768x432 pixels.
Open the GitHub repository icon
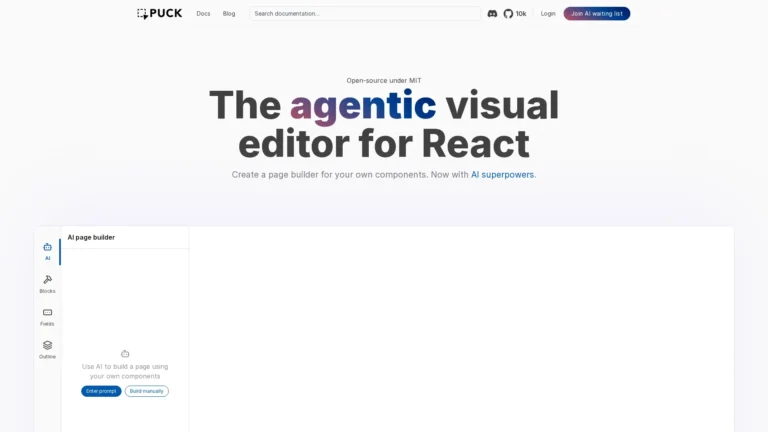(508, 14)
